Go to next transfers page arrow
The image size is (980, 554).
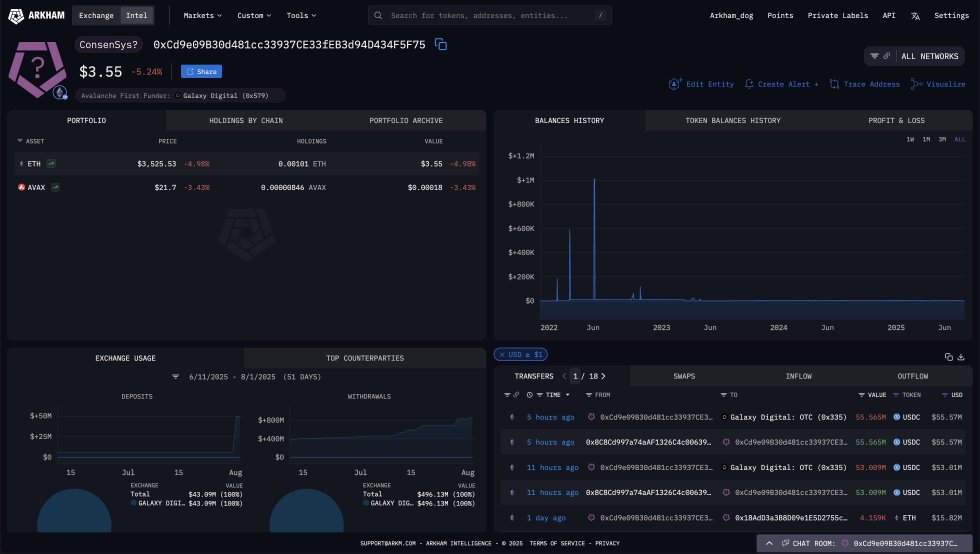603,376
